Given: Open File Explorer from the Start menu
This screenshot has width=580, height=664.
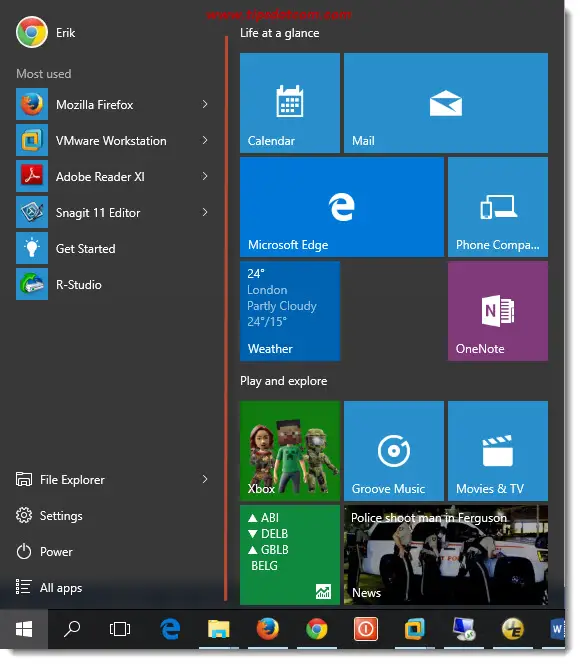Looking at the screenshot, I should 60,480.
